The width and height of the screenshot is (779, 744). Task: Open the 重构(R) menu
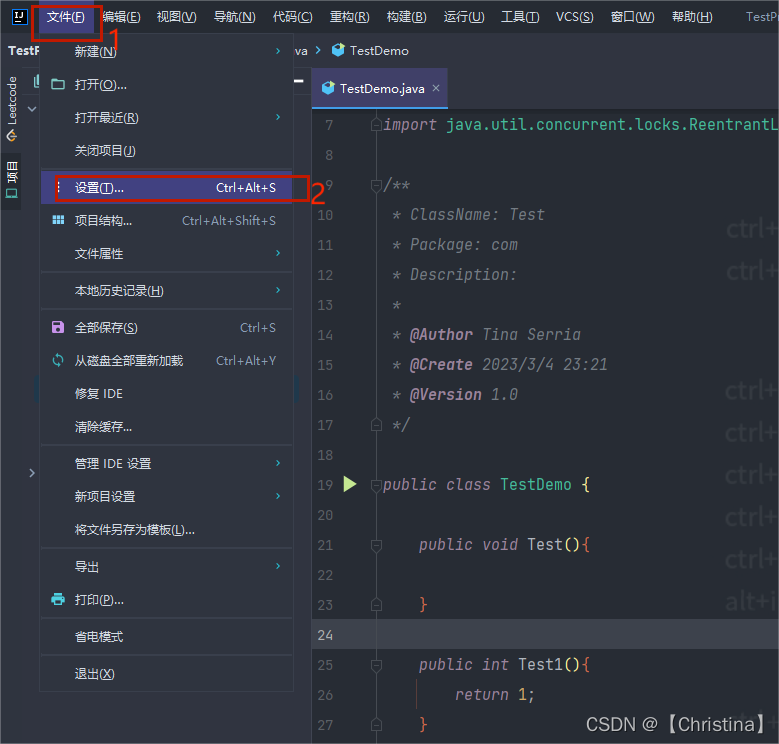click(350, 17)
